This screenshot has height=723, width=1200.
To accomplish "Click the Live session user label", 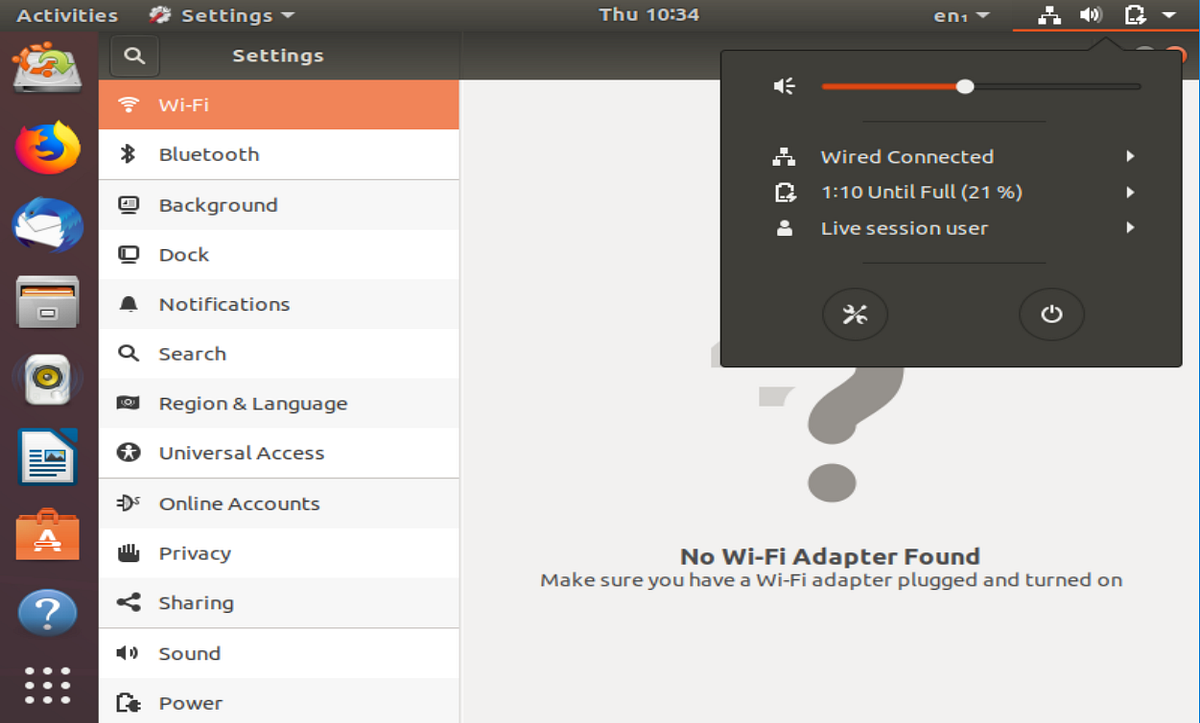I will 904,228.
